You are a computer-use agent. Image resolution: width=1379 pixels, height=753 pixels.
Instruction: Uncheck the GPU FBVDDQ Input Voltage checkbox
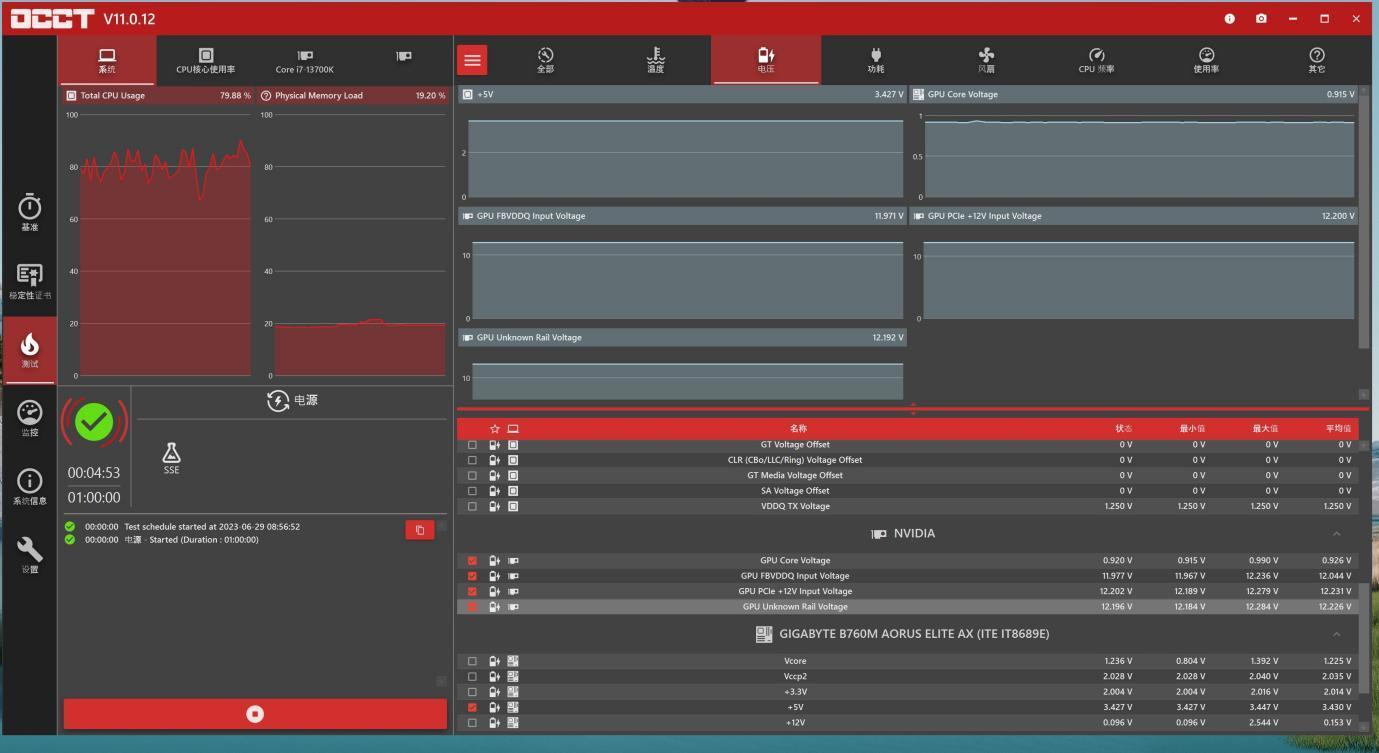472,576
